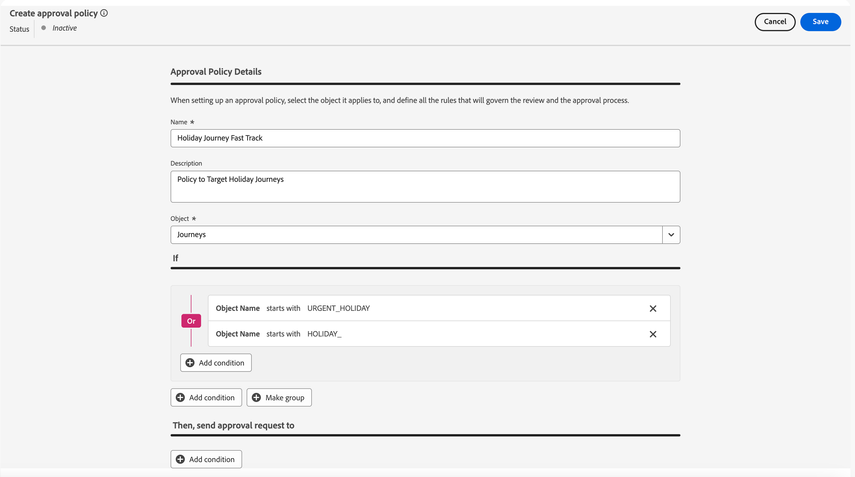The height and width of the screenshot is (477, 855).
Task: Toggle the pink Or operator badge
Action: [x=190, y=321]
